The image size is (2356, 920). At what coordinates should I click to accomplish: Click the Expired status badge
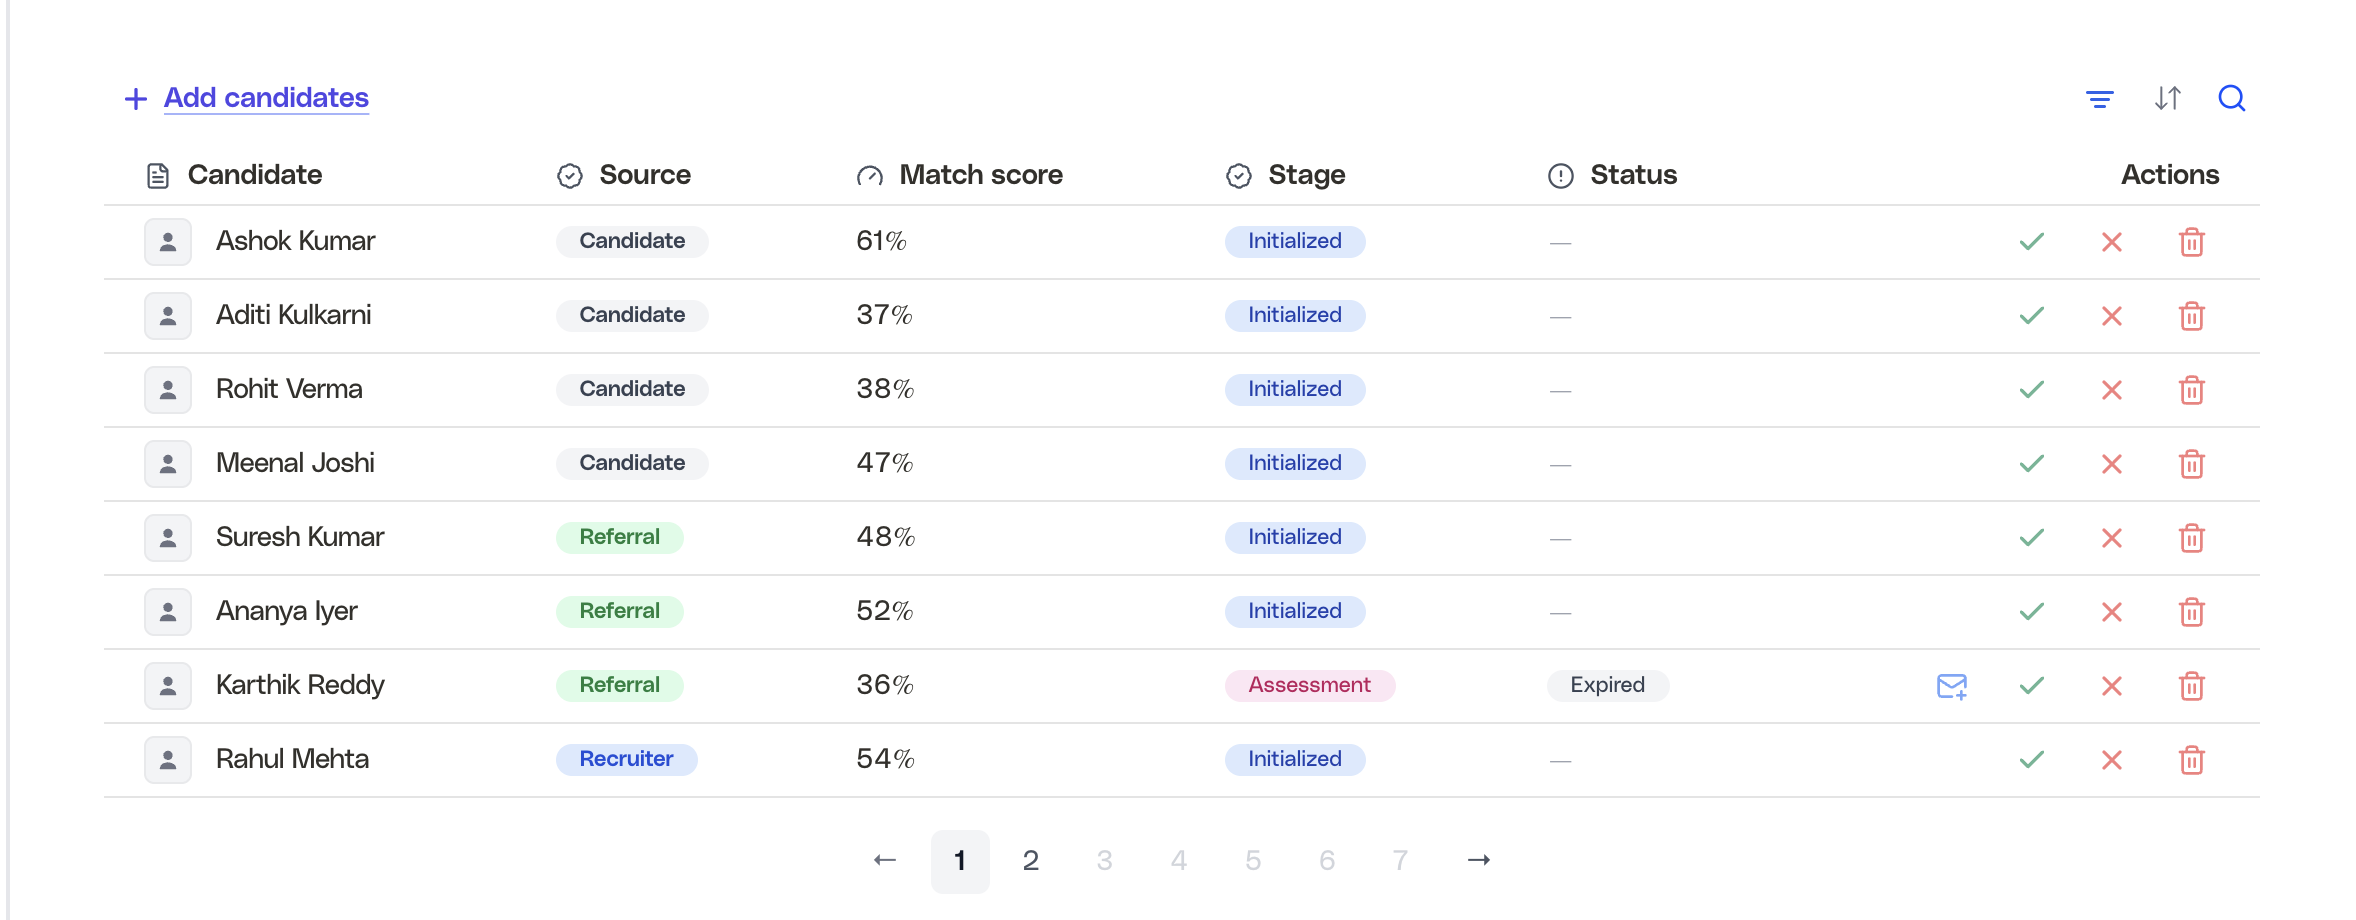point(1606,685)
